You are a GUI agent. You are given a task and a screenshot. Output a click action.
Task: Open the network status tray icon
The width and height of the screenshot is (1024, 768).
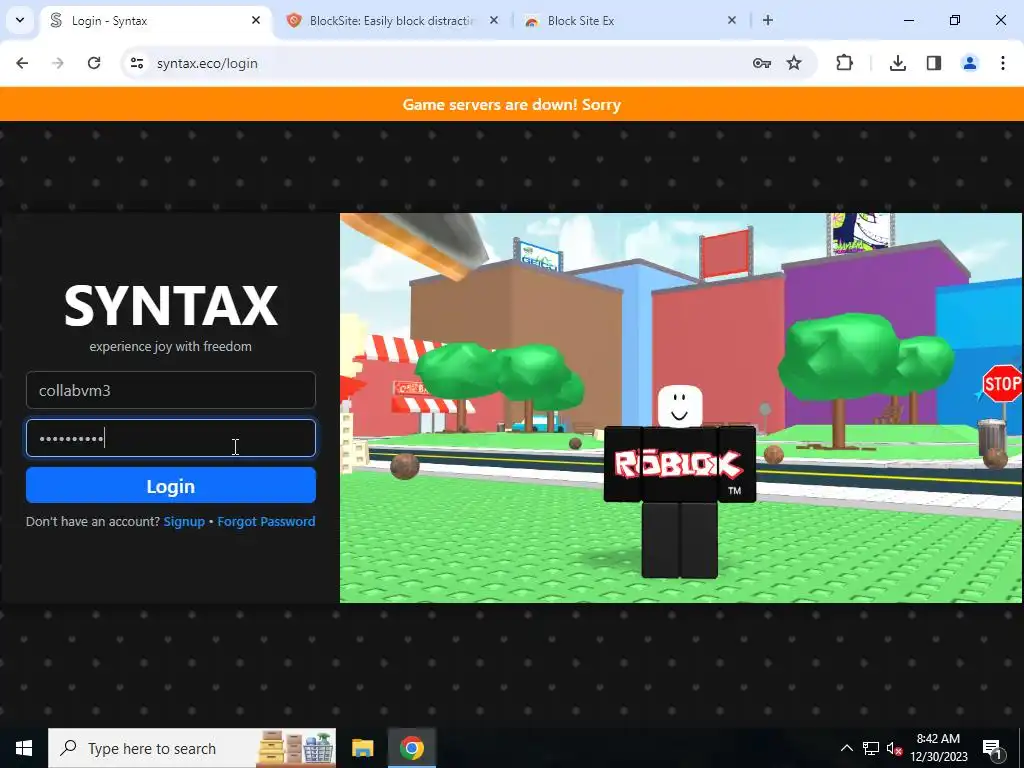(871, 748)
